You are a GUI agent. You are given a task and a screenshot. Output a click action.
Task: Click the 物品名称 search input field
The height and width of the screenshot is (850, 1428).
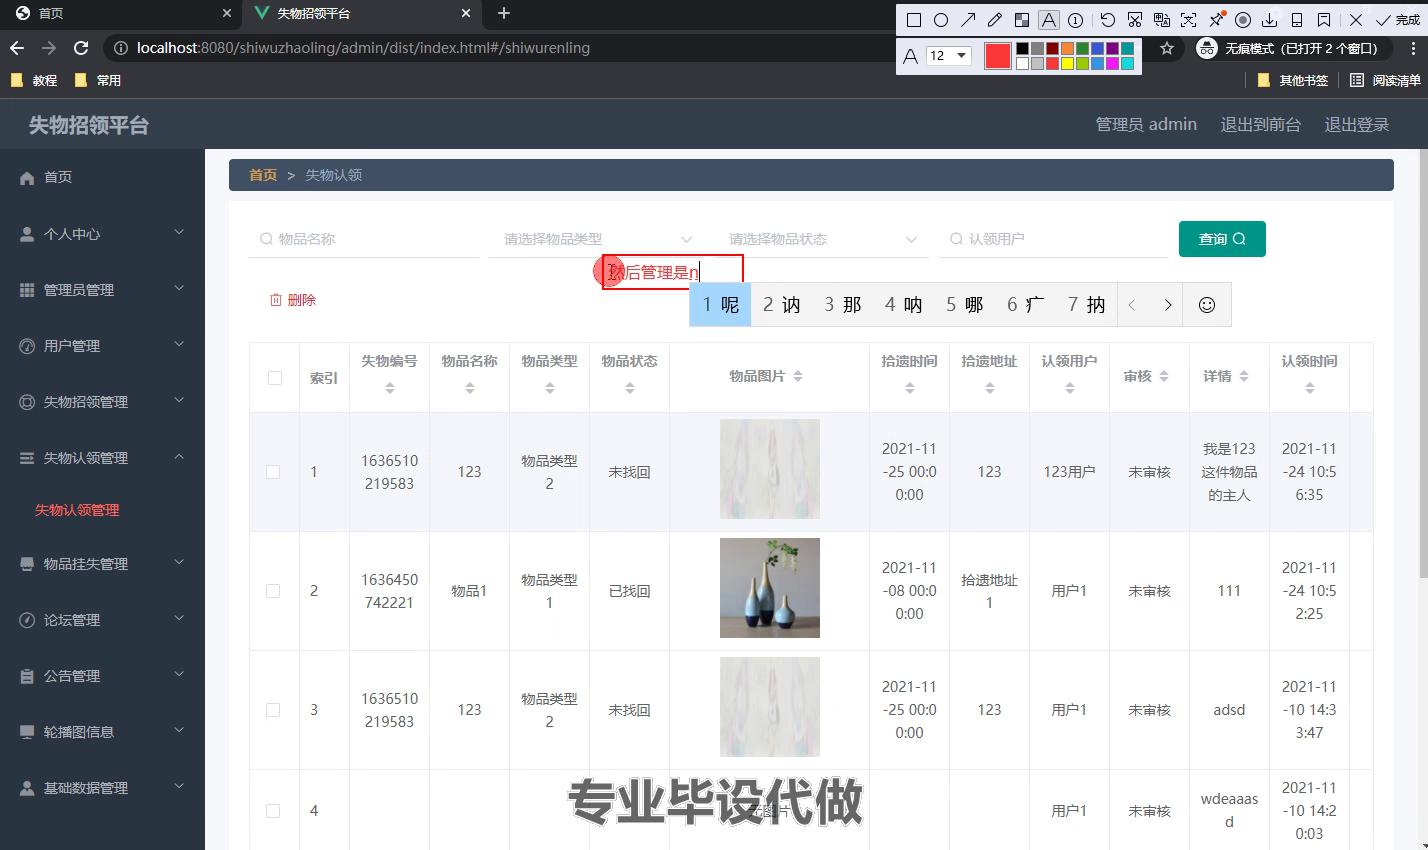click(365, 239)
